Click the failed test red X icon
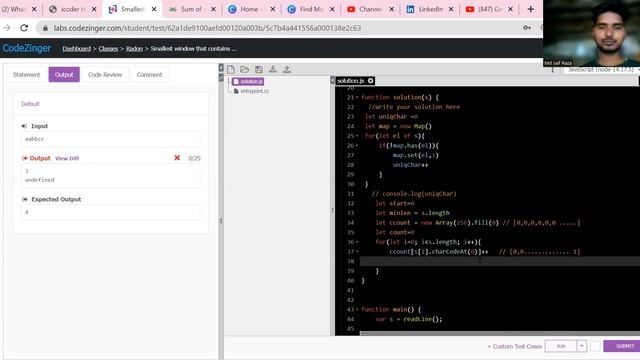Screen dimensions: 640x360 tap(177, 158)
